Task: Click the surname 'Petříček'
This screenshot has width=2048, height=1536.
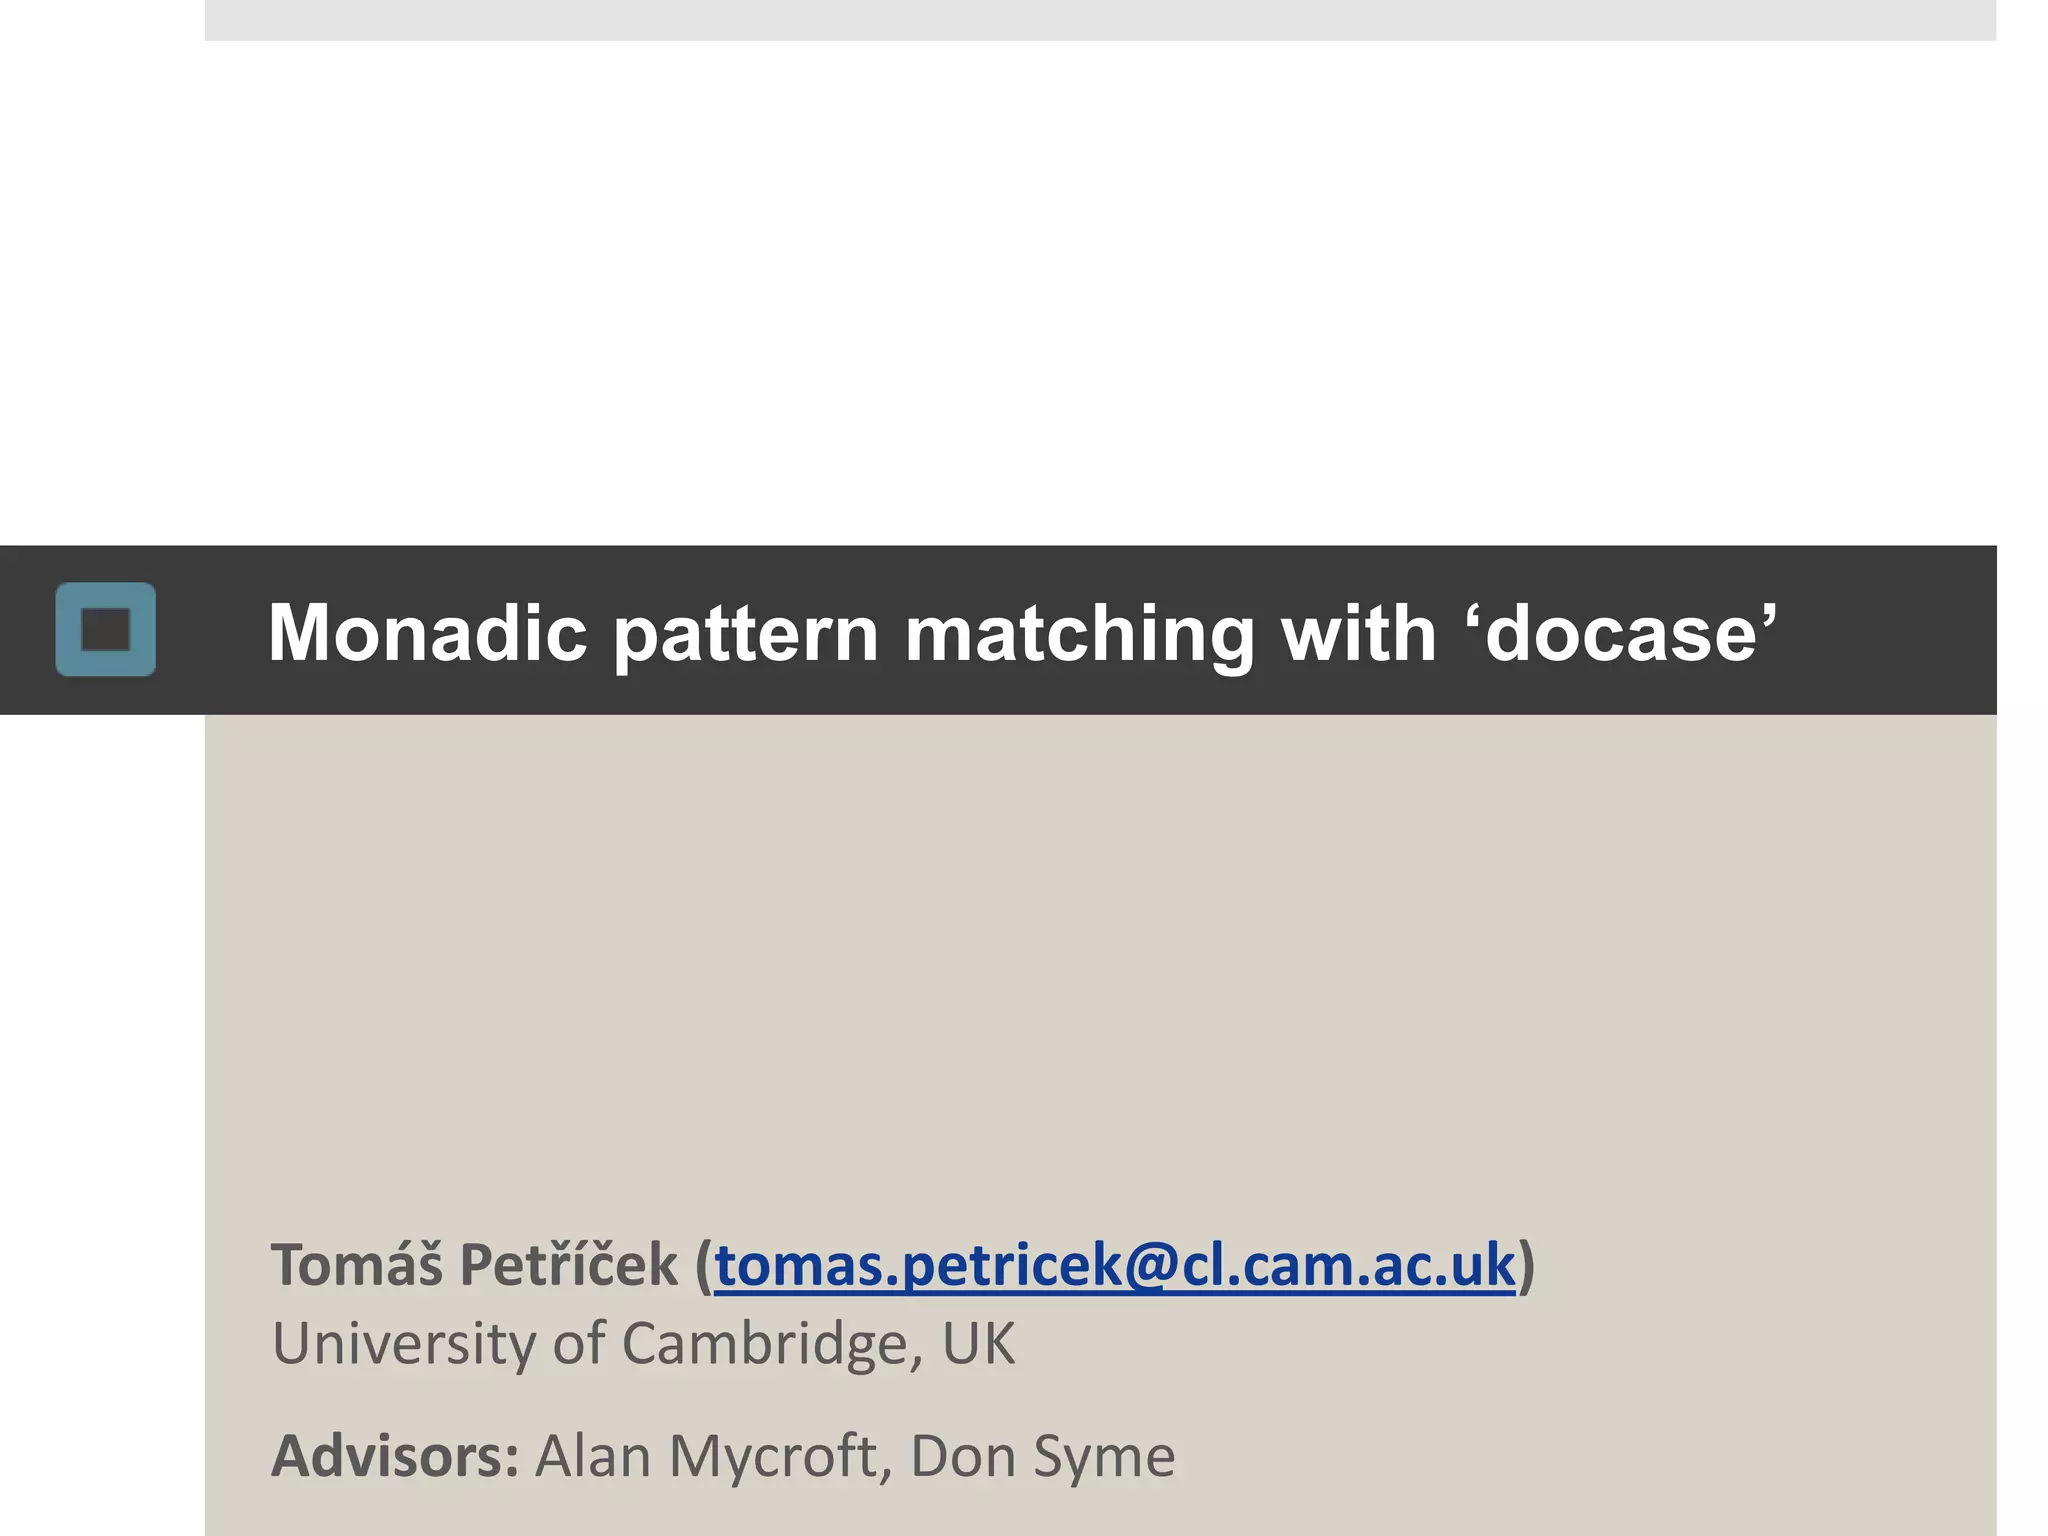Action: coord(568,1264)
